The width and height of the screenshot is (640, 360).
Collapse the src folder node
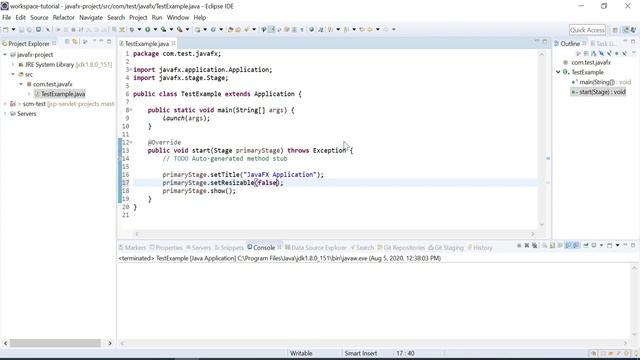[x=13, y=74]
